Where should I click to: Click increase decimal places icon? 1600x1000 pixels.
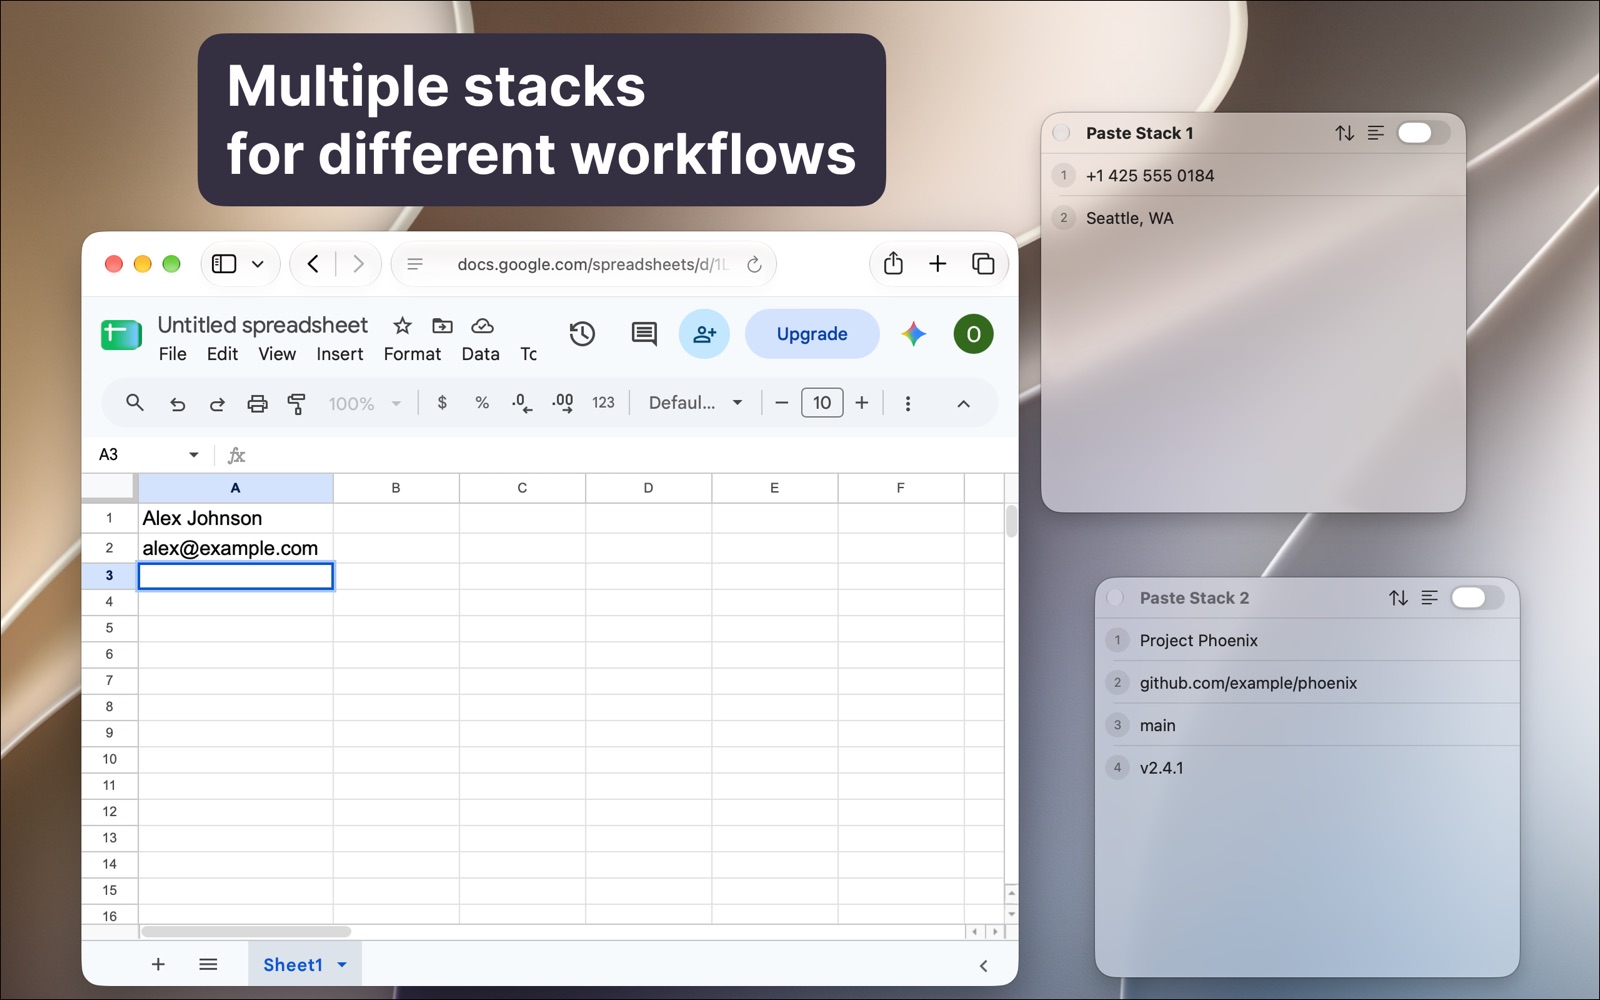click(x=563, y=403)
